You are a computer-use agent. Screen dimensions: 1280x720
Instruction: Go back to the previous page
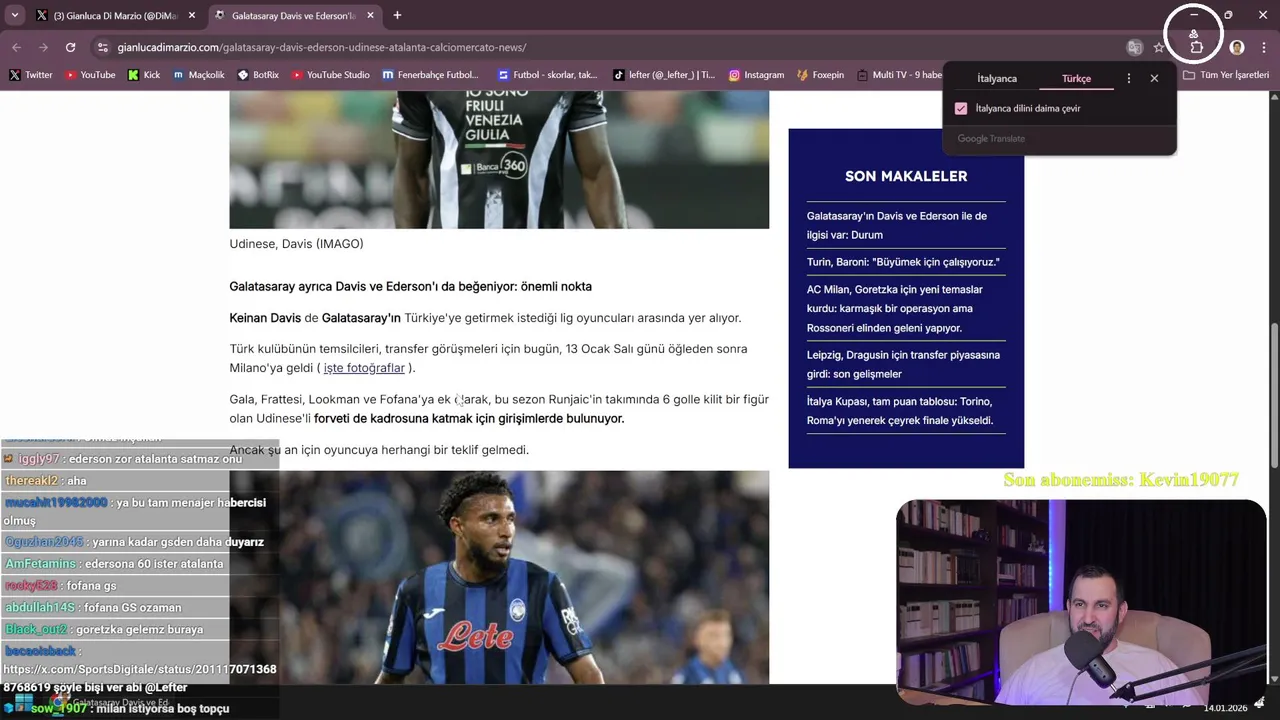click(17, 47)
